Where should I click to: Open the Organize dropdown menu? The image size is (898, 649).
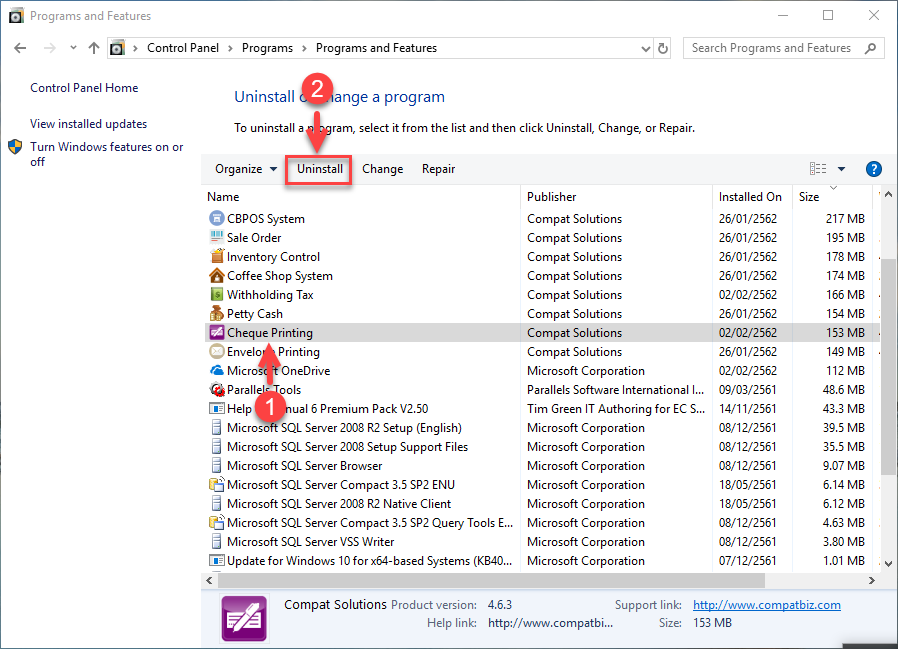point(246,169)
